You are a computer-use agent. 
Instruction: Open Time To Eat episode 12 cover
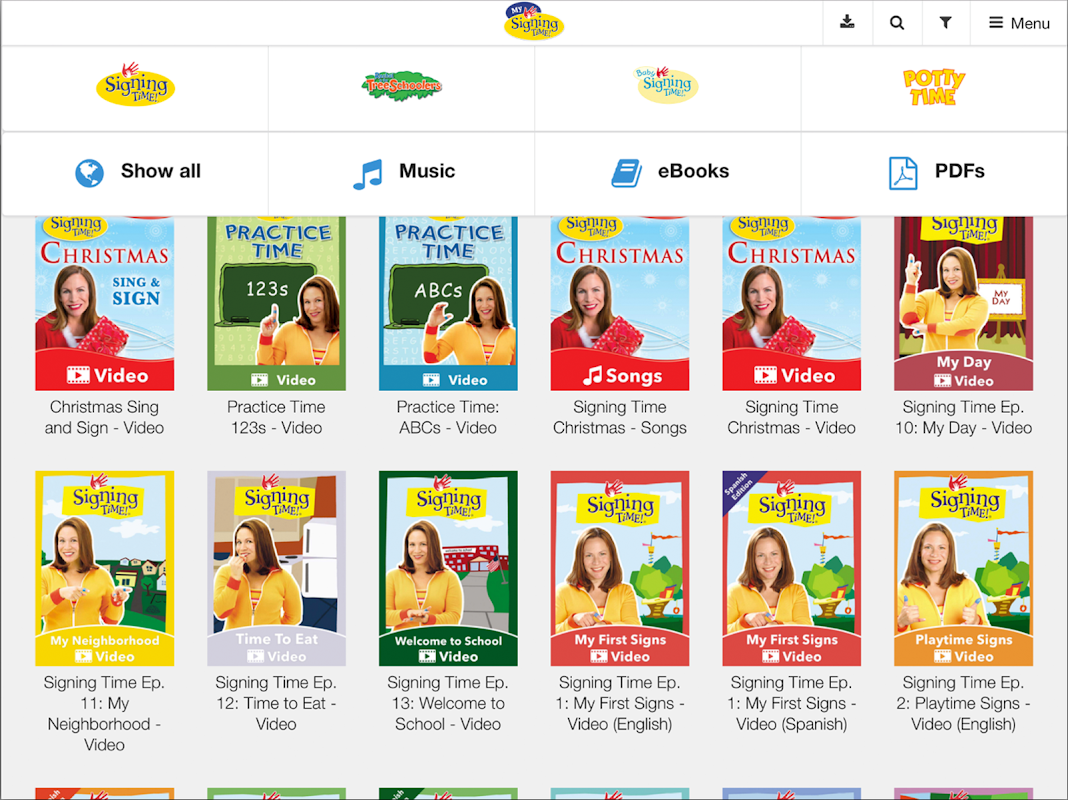(277, 569)
